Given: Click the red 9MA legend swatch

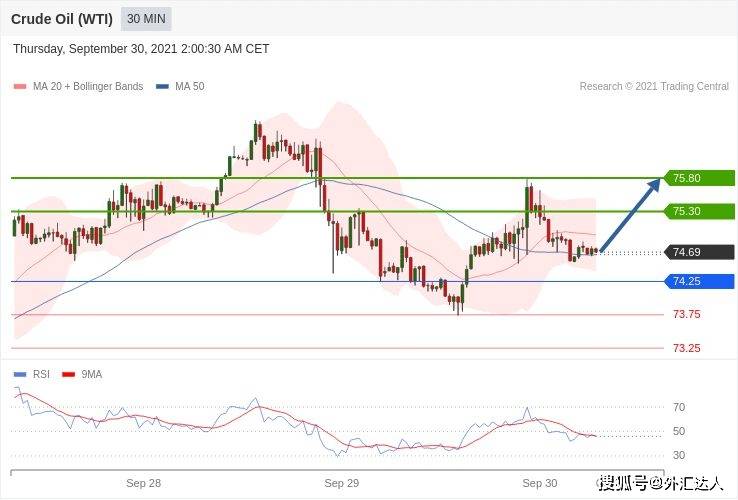Looking at the screenshot, I should pyautogui.click(x=69, y=375).
